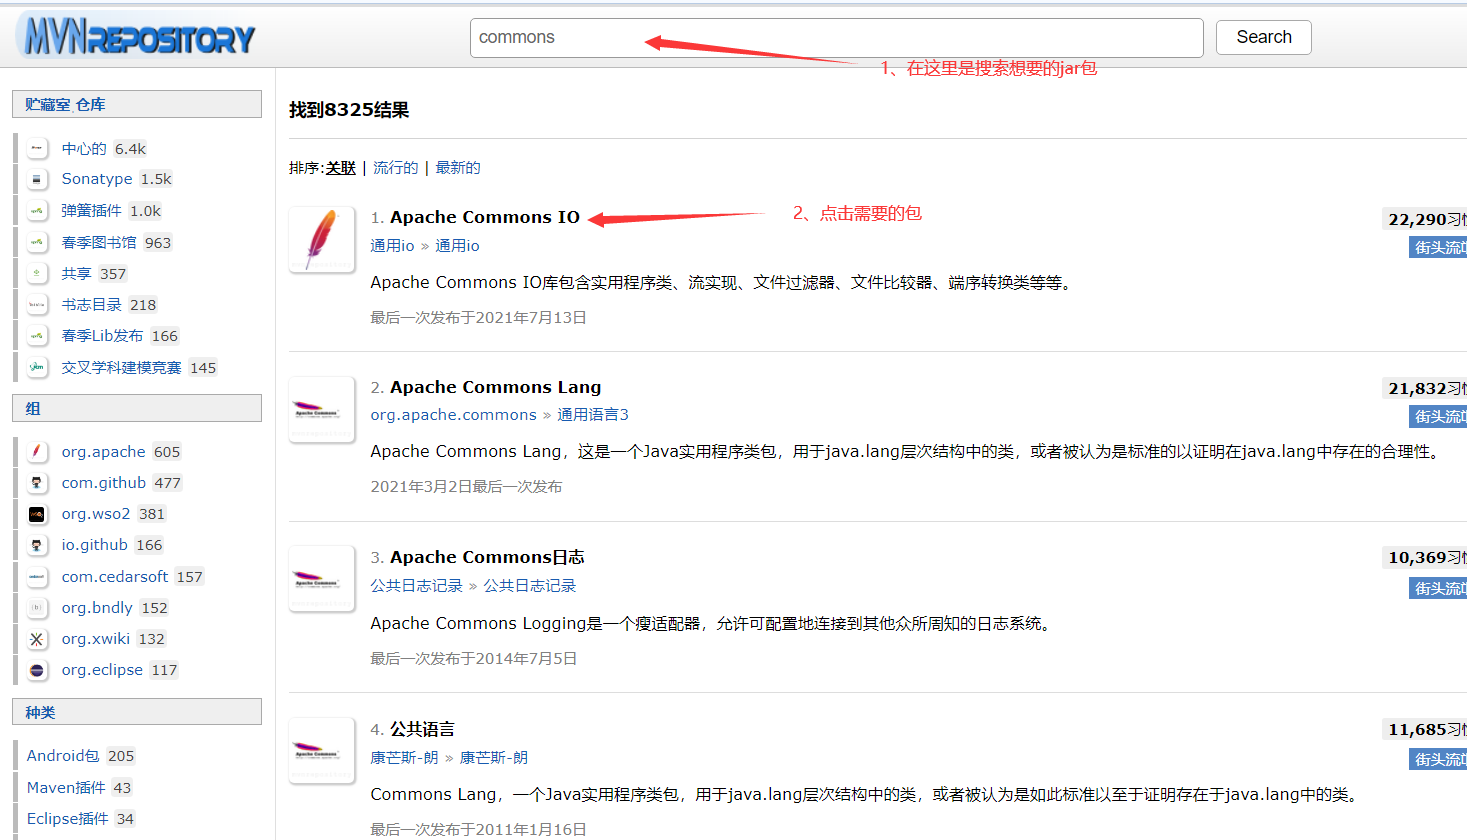Click the icon beside 春季Lib发布
Image resolution: width=1467 pixels, height=840 pixels.
(x=37, y=336)
